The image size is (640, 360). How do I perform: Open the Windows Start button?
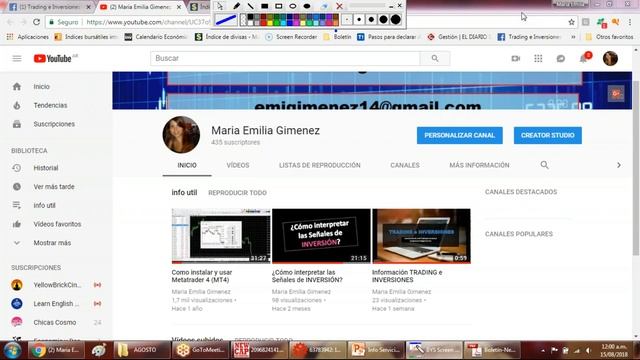12,350
